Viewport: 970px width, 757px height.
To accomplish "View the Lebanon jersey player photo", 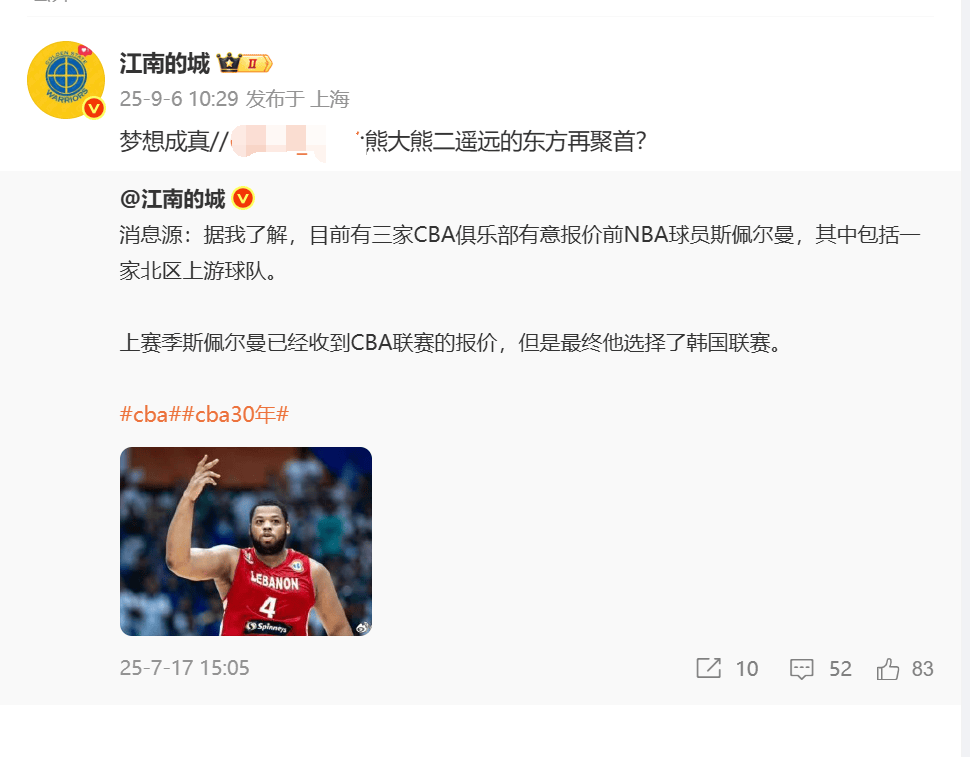I will (x=246, y=541).
